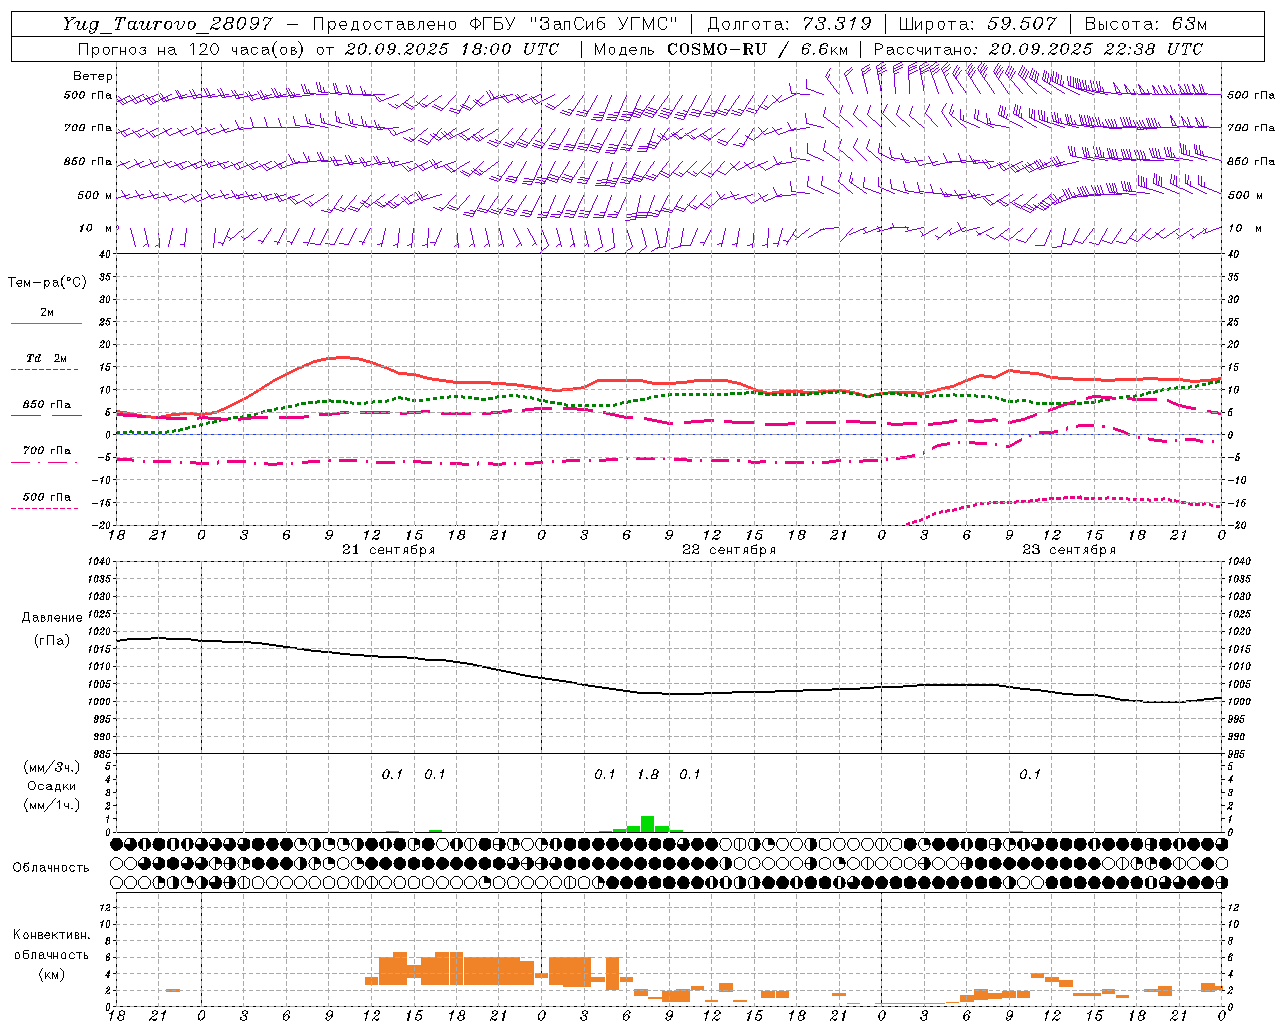Click the Ветер panel label
1280x1024 pixels.
(92, 76)
